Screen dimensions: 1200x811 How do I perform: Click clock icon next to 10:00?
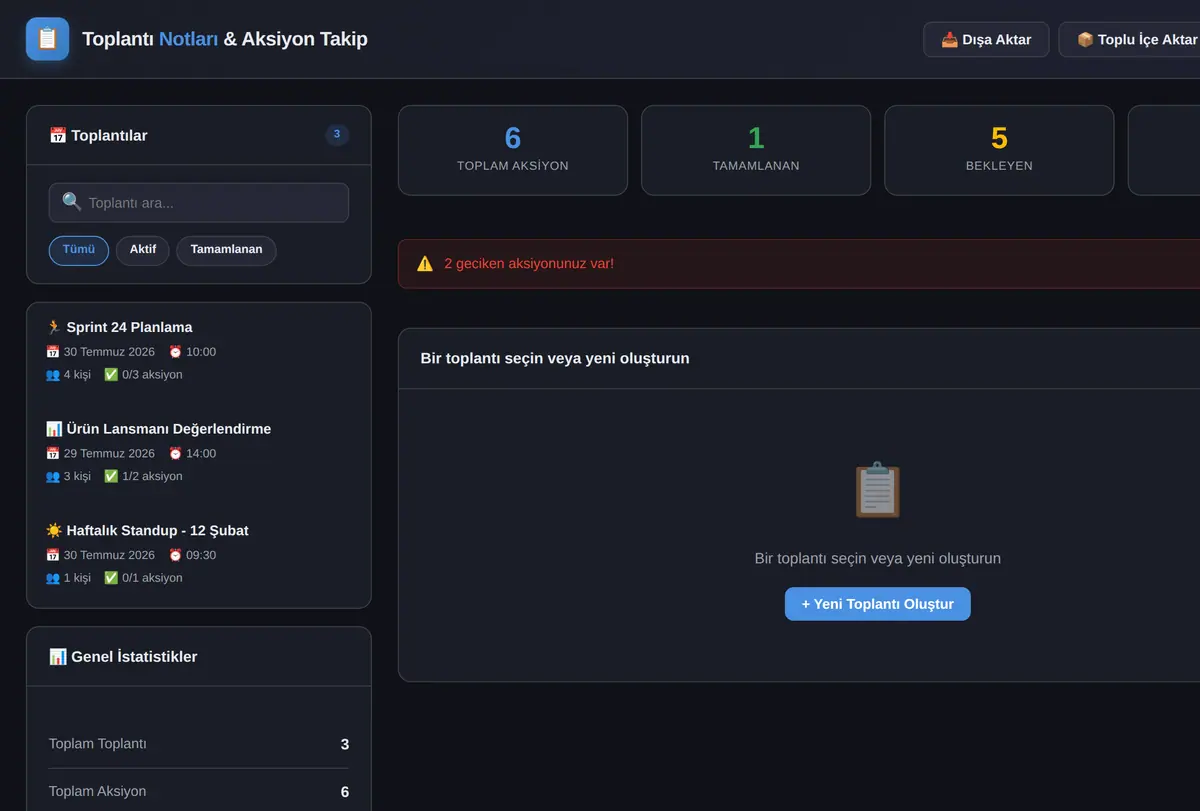click(175, 352)
